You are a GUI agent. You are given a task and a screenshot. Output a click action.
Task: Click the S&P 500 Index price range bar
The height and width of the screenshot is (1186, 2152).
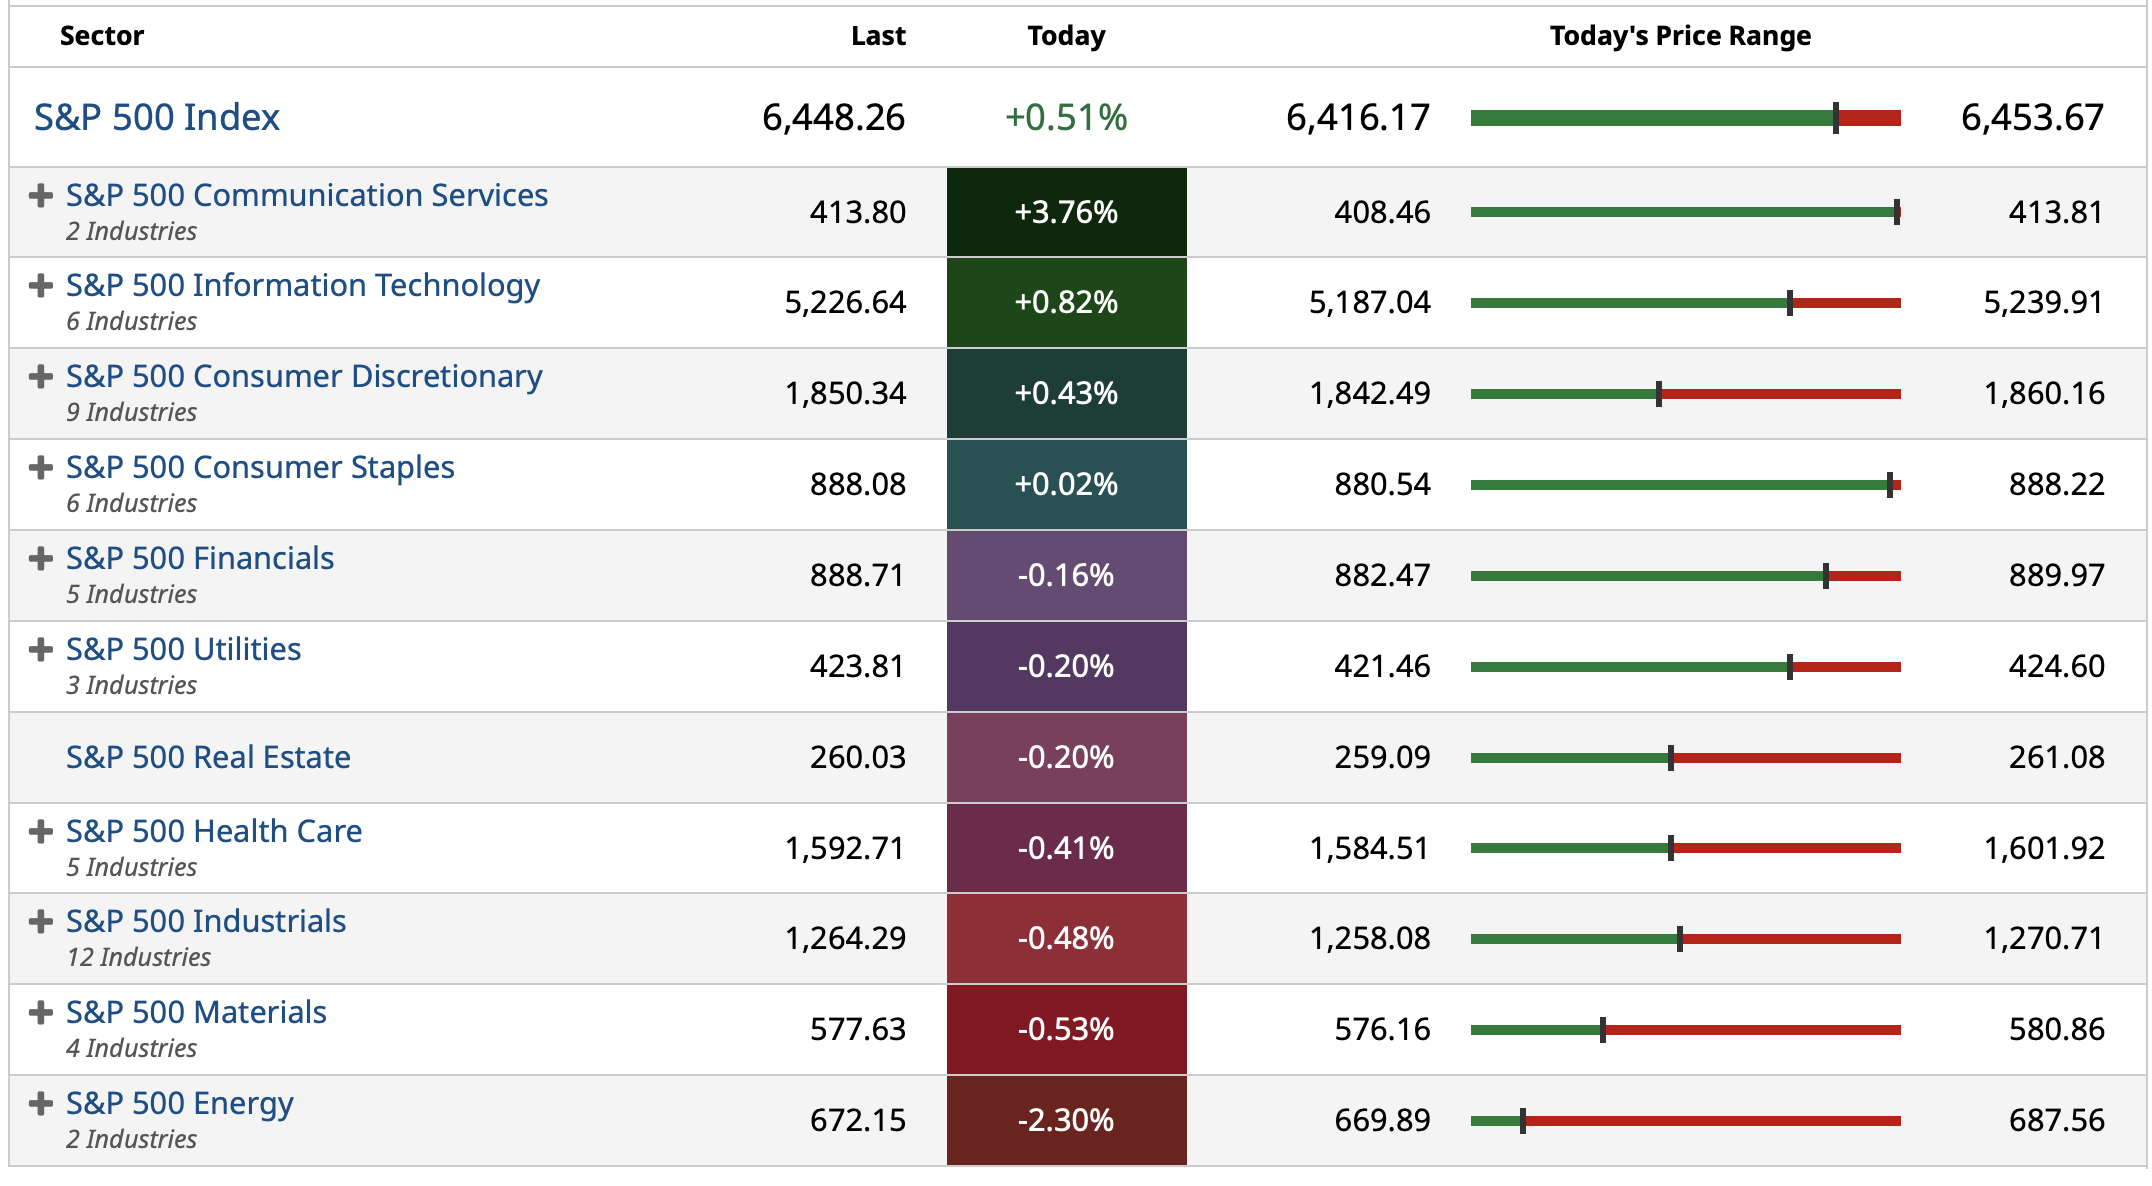[x=1685, y=119]
